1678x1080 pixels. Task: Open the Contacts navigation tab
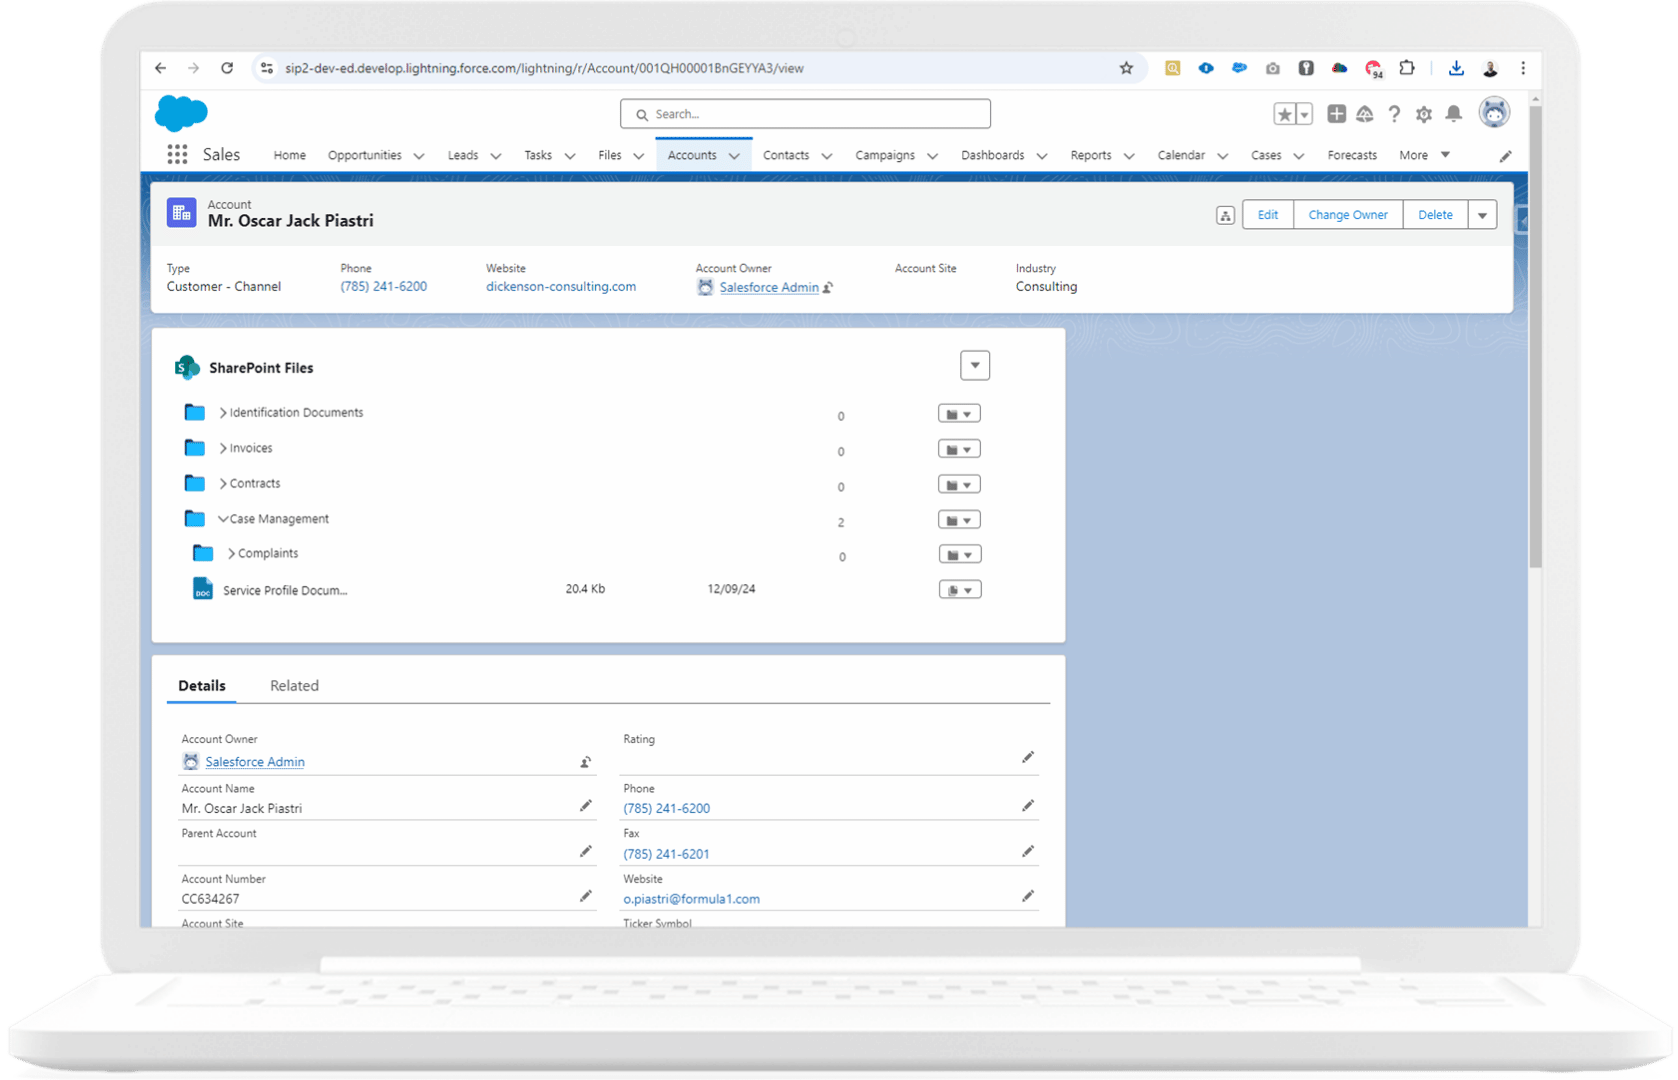tap(785, 156)
